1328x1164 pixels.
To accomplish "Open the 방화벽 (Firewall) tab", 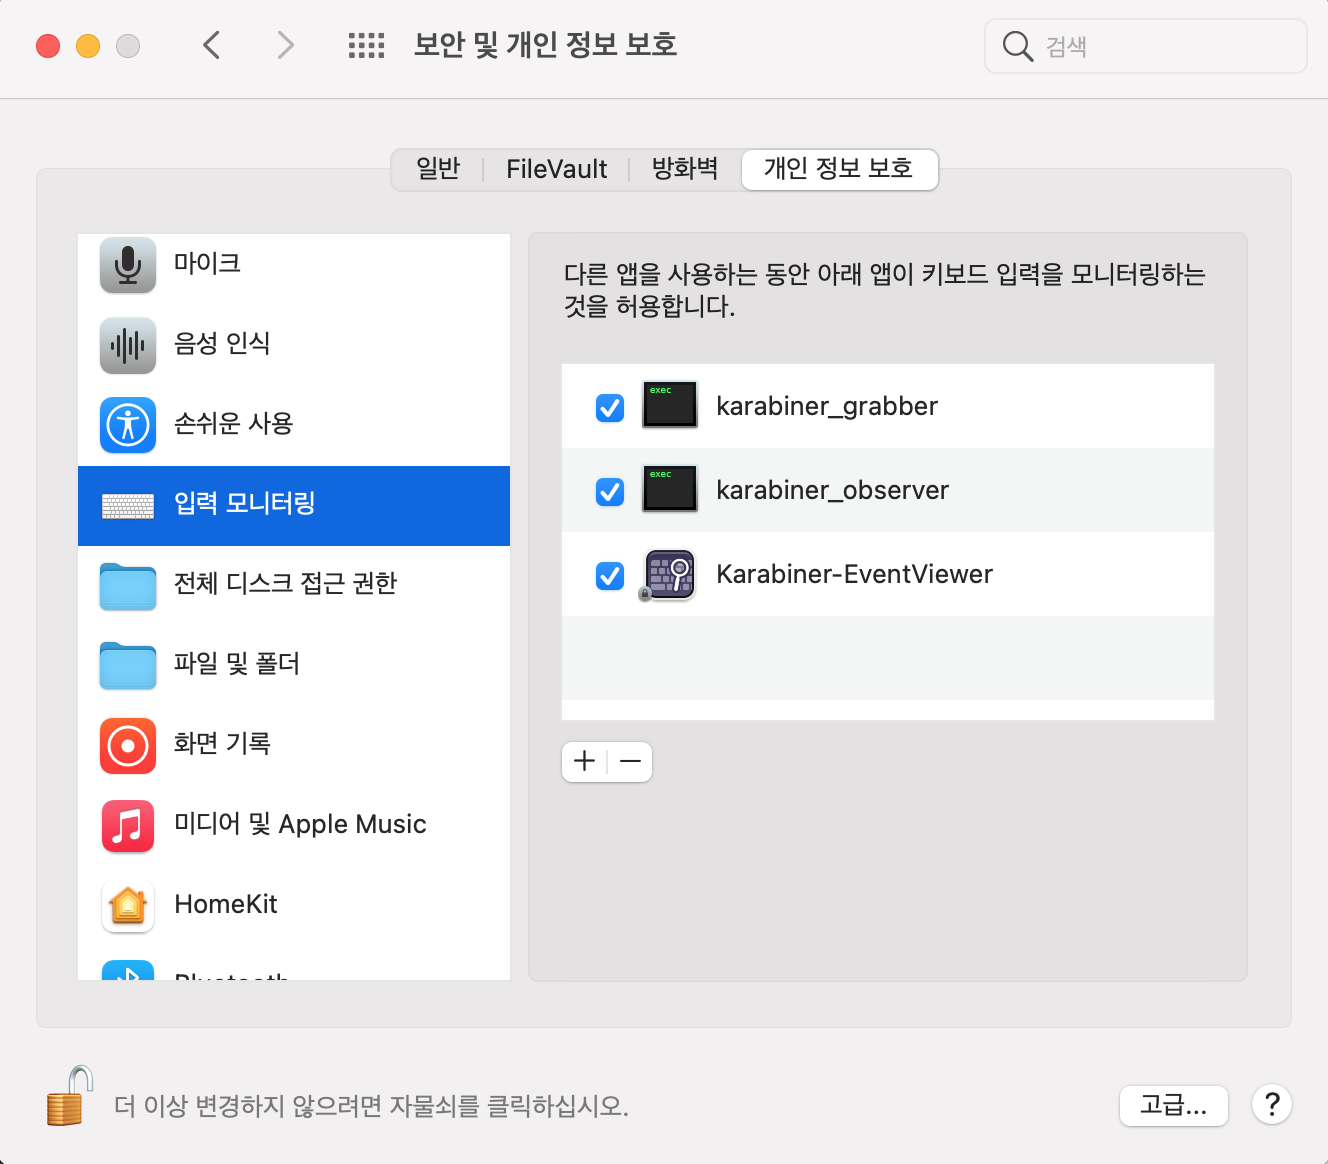I will 684,169.
